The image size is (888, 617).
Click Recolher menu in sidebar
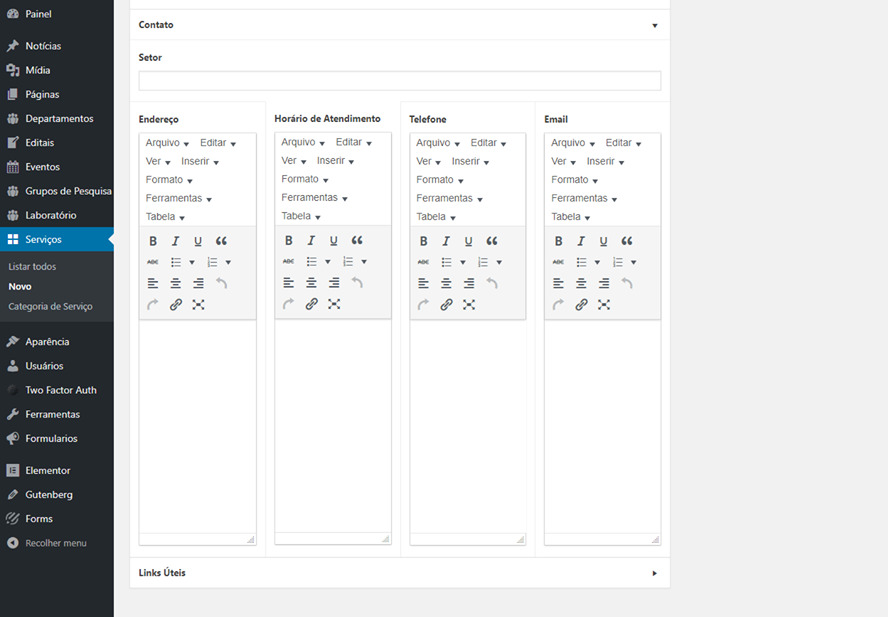55,543
